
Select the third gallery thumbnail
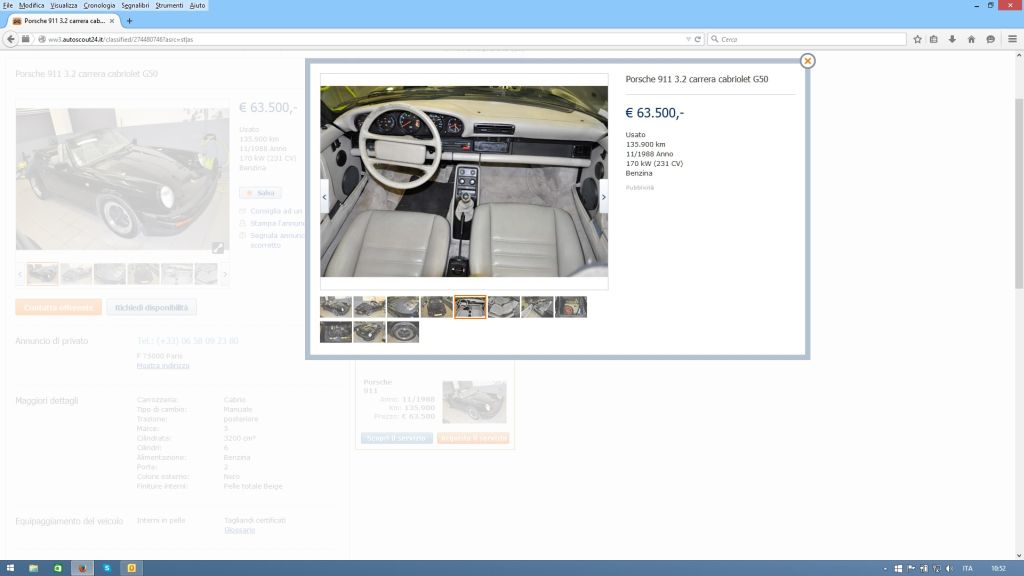point(403,307)
